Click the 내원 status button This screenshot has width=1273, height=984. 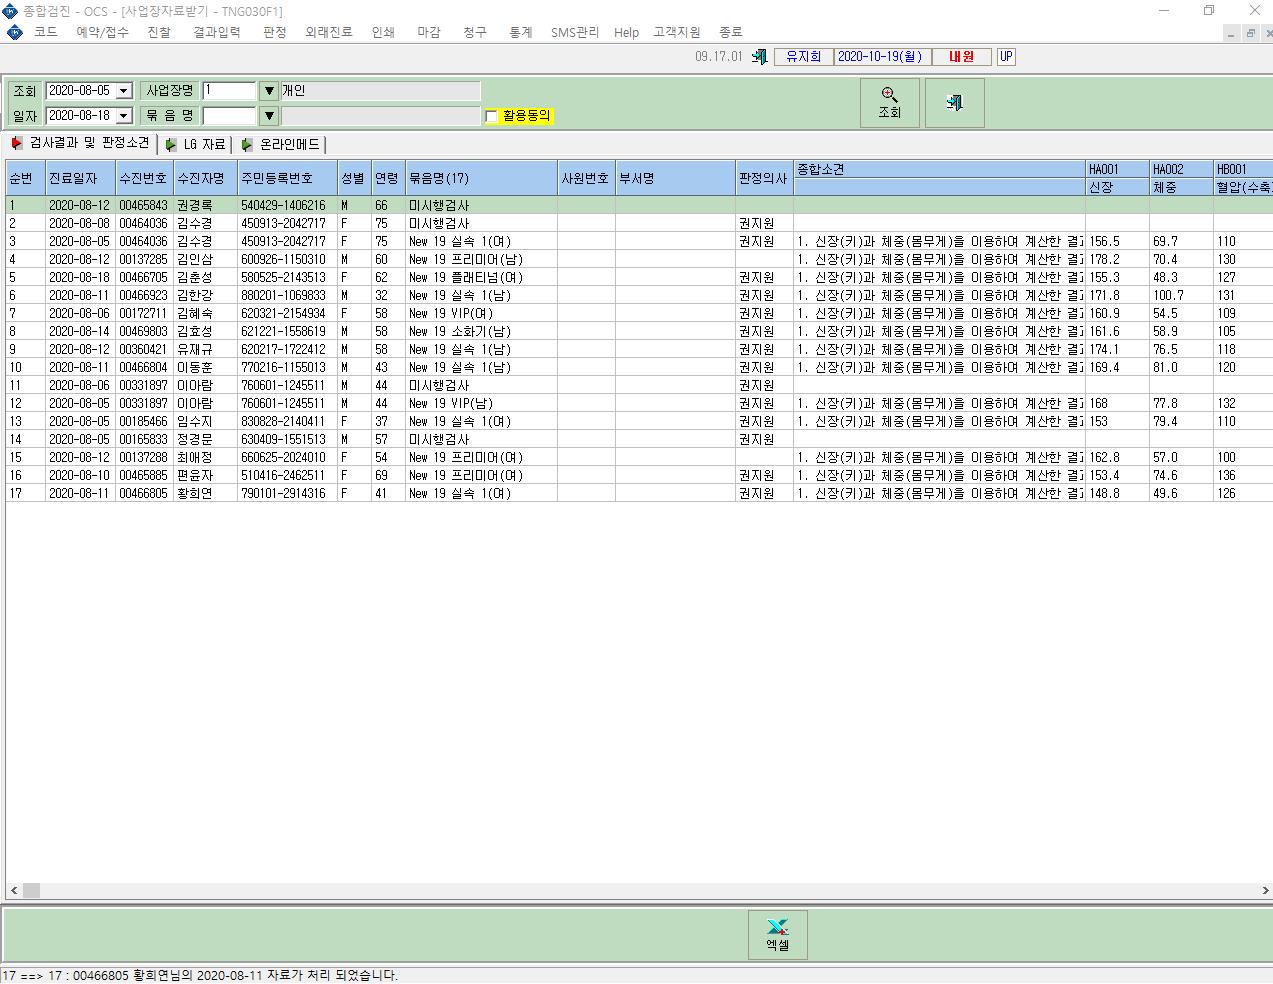point(961,57)
